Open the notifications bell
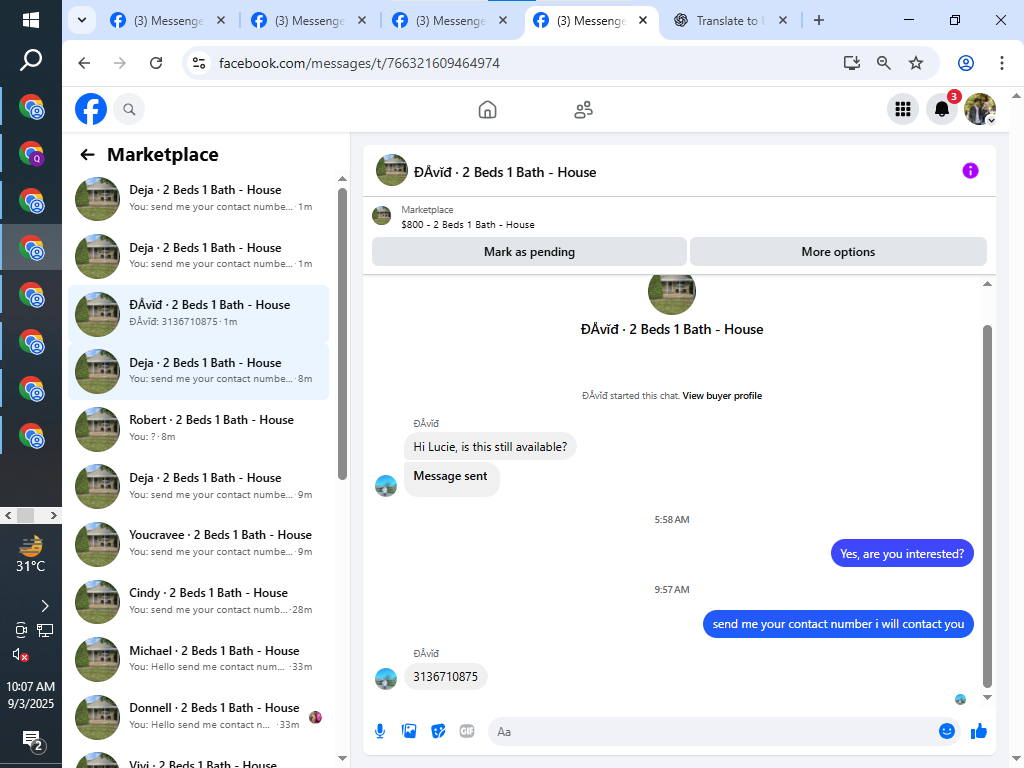 942,109
